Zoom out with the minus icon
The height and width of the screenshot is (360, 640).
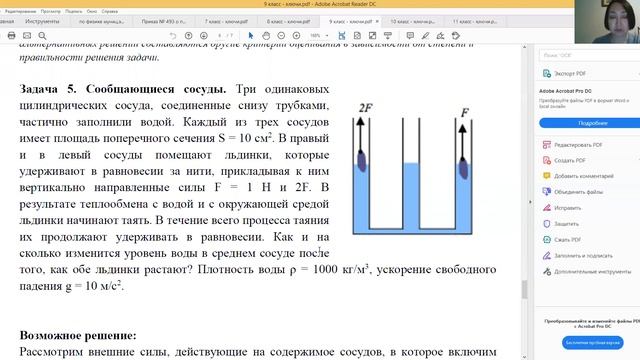click(281, 36)
